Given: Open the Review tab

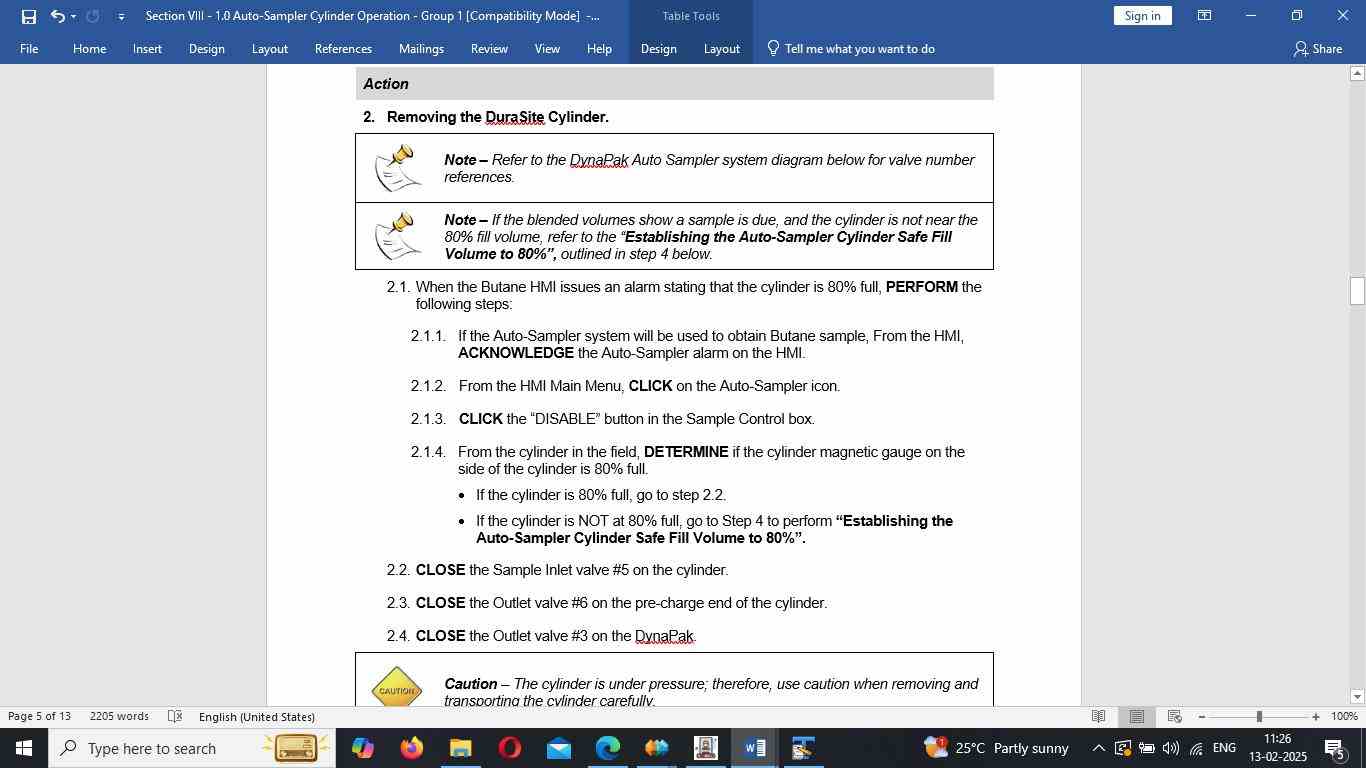Looking at the screenshot, I should click(489, 48).
